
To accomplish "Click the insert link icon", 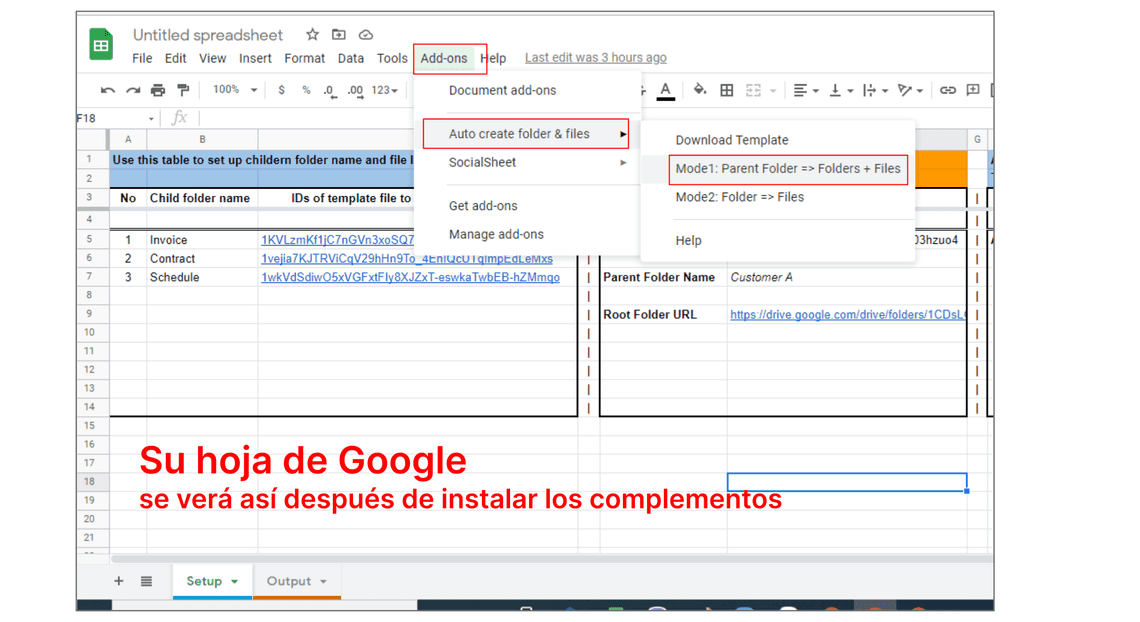I will (x=947, y=90).
